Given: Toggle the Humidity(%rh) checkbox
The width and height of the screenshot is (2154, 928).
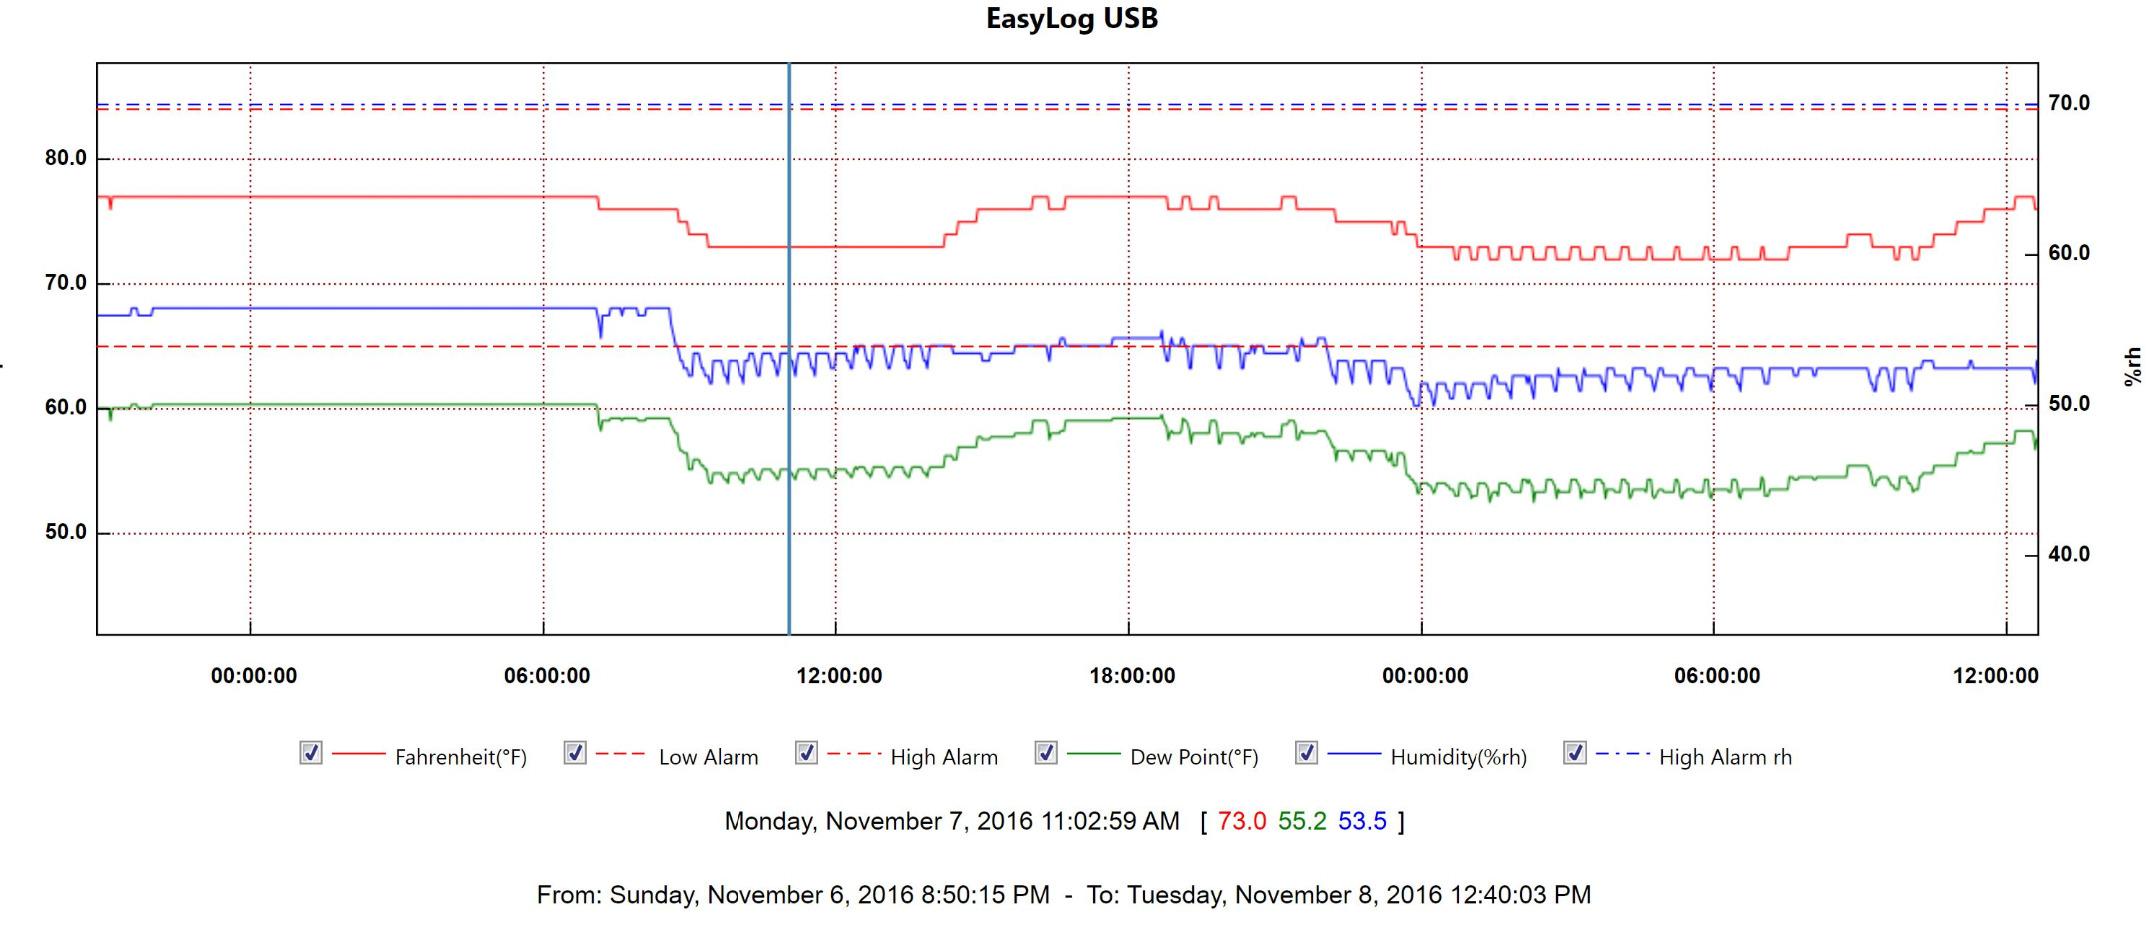Looking at the screenshot, I should point(1307,753).
